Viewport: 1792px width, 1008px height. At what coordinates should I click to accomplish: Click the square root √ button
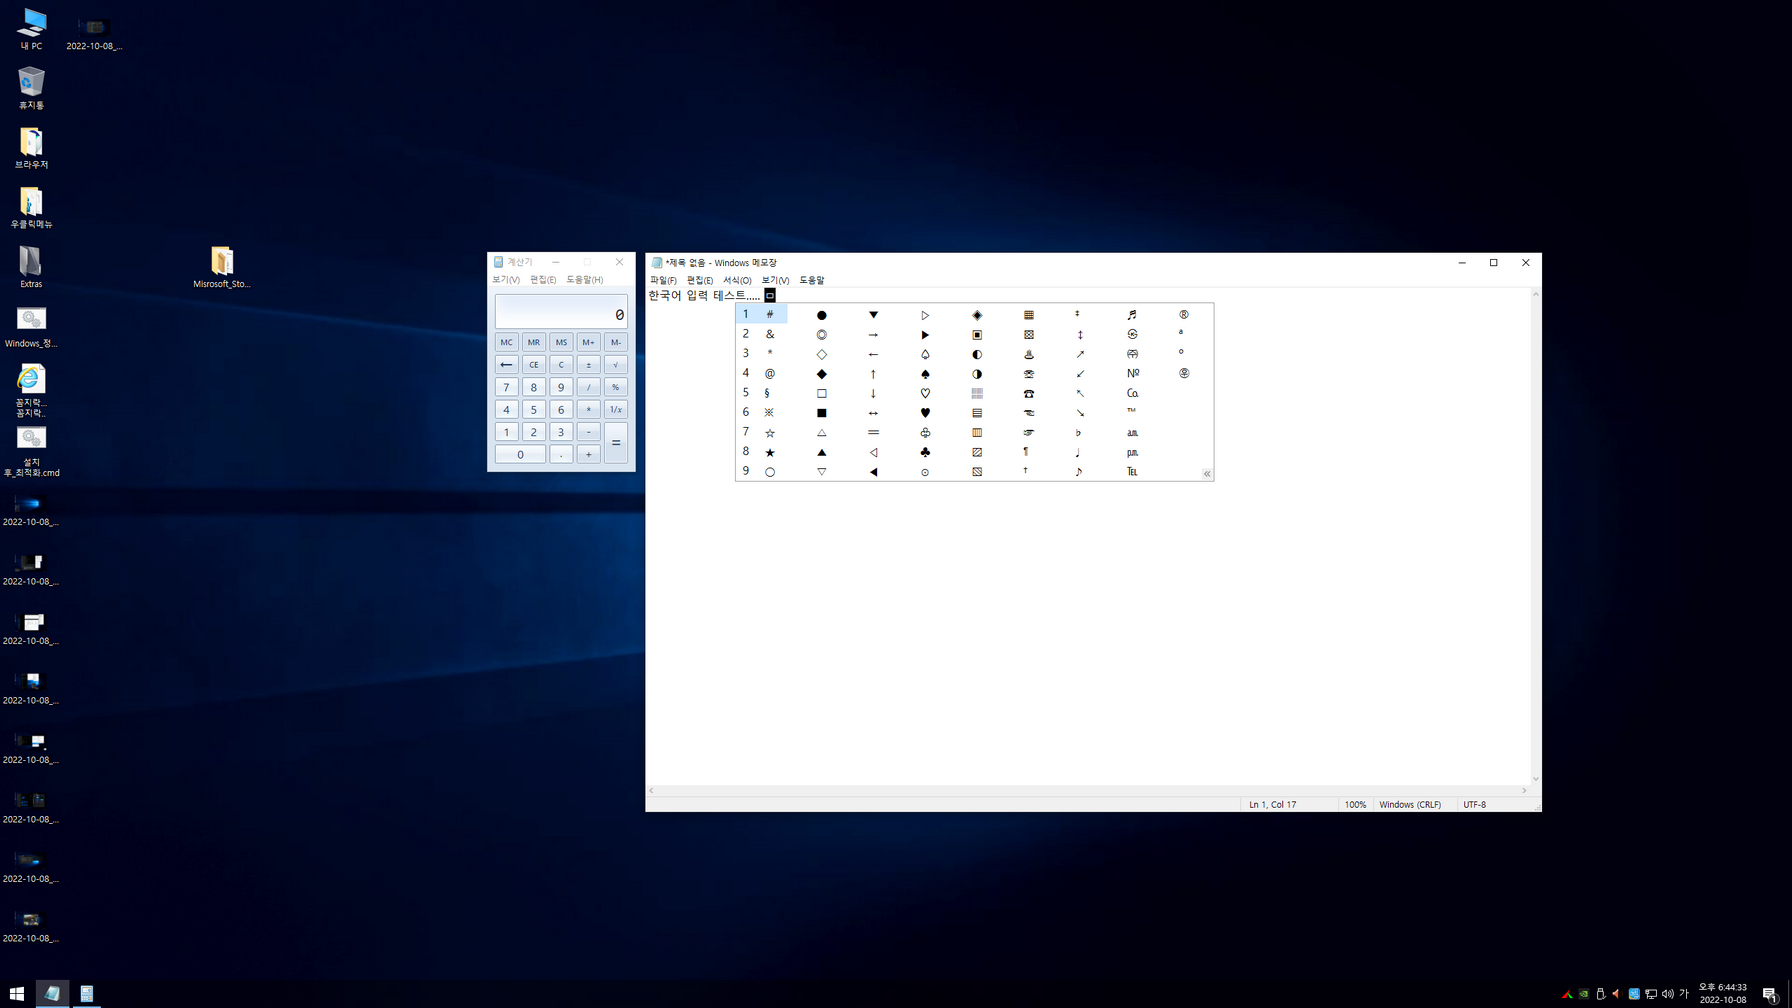coord(616,365)
